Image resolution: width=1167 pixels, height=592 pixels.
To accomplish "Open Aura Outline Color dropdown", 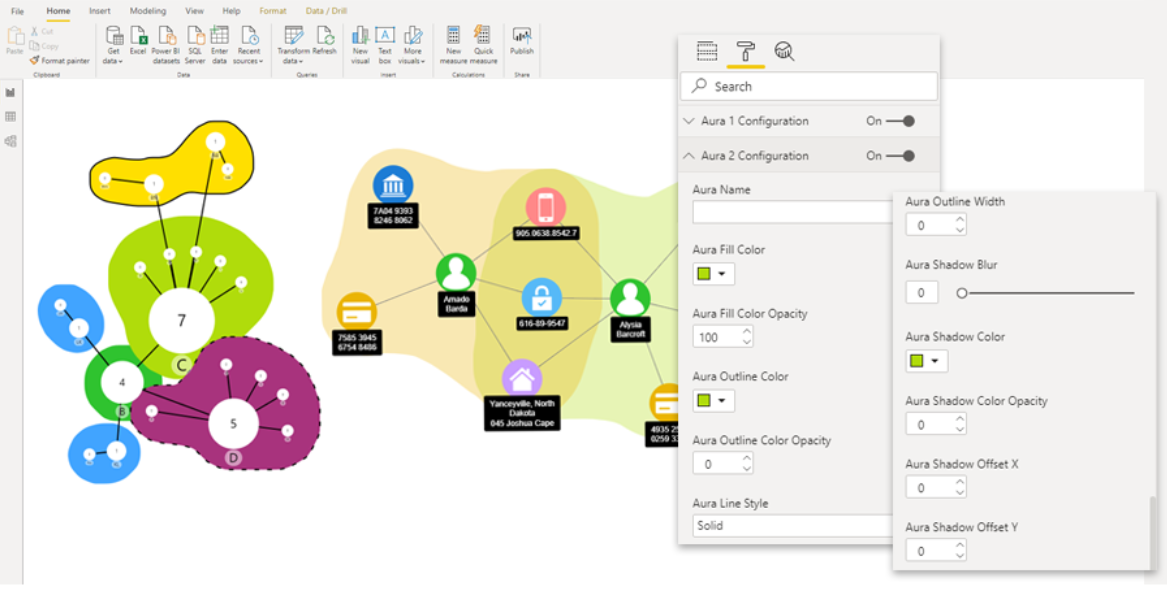I will (714, 401).
